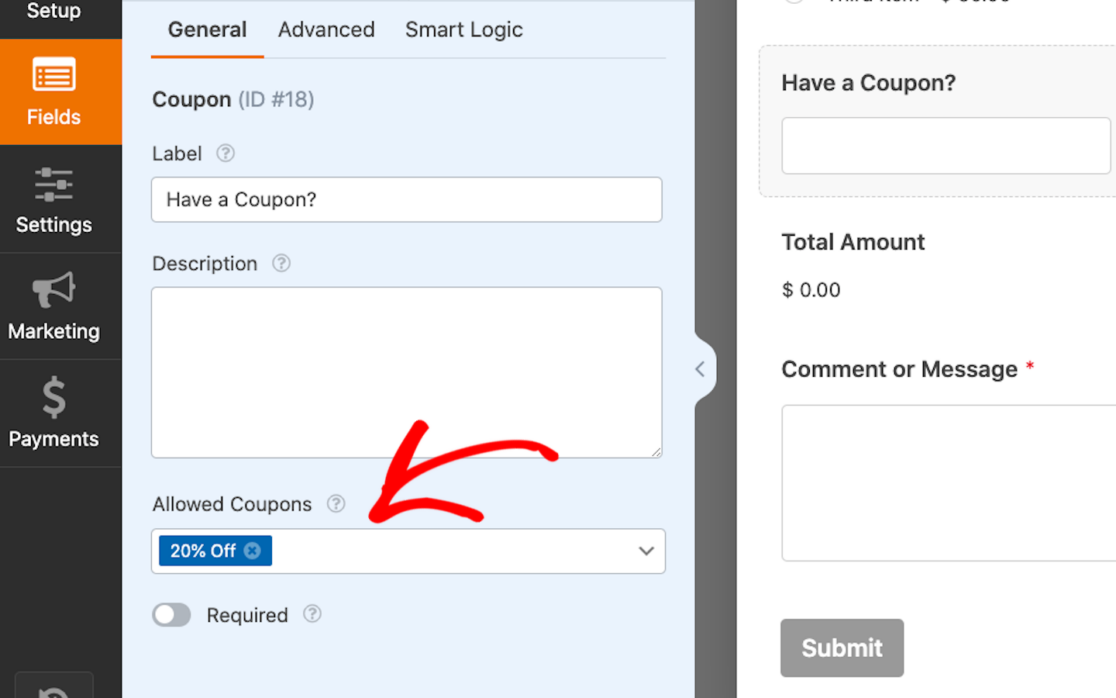Screen dimensions: 1116x698
Task: Click the help icon next to Label
Action: coord(226,153)
